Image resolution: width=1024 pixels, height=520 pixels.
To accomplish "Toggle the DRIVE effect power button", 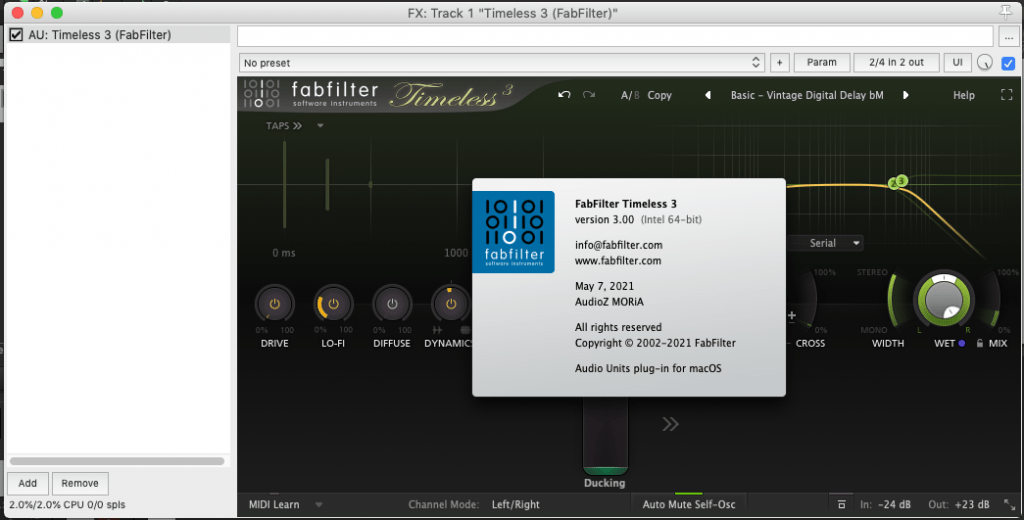I will [274, 304].
